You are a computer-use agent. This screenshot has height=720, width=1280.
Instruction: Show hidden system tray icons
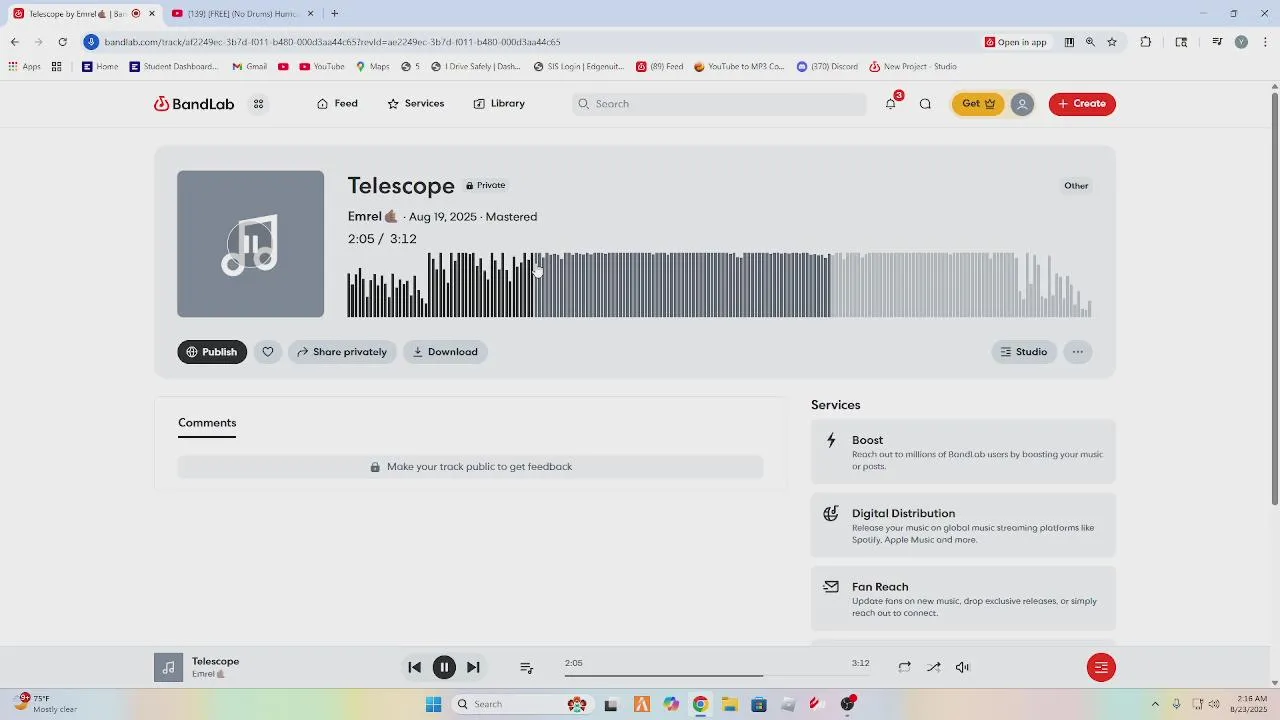pos(1155,704)
